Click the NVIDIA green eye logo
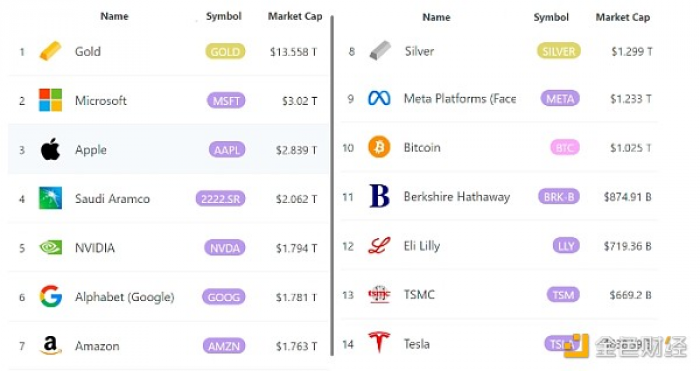 click(x=50, y=247)
